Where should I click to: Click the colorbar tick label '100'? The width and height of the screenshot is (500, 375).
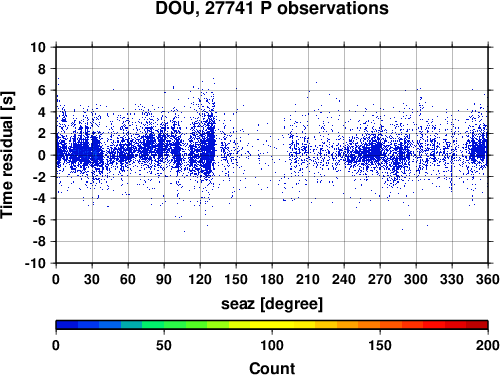(272, 345)
